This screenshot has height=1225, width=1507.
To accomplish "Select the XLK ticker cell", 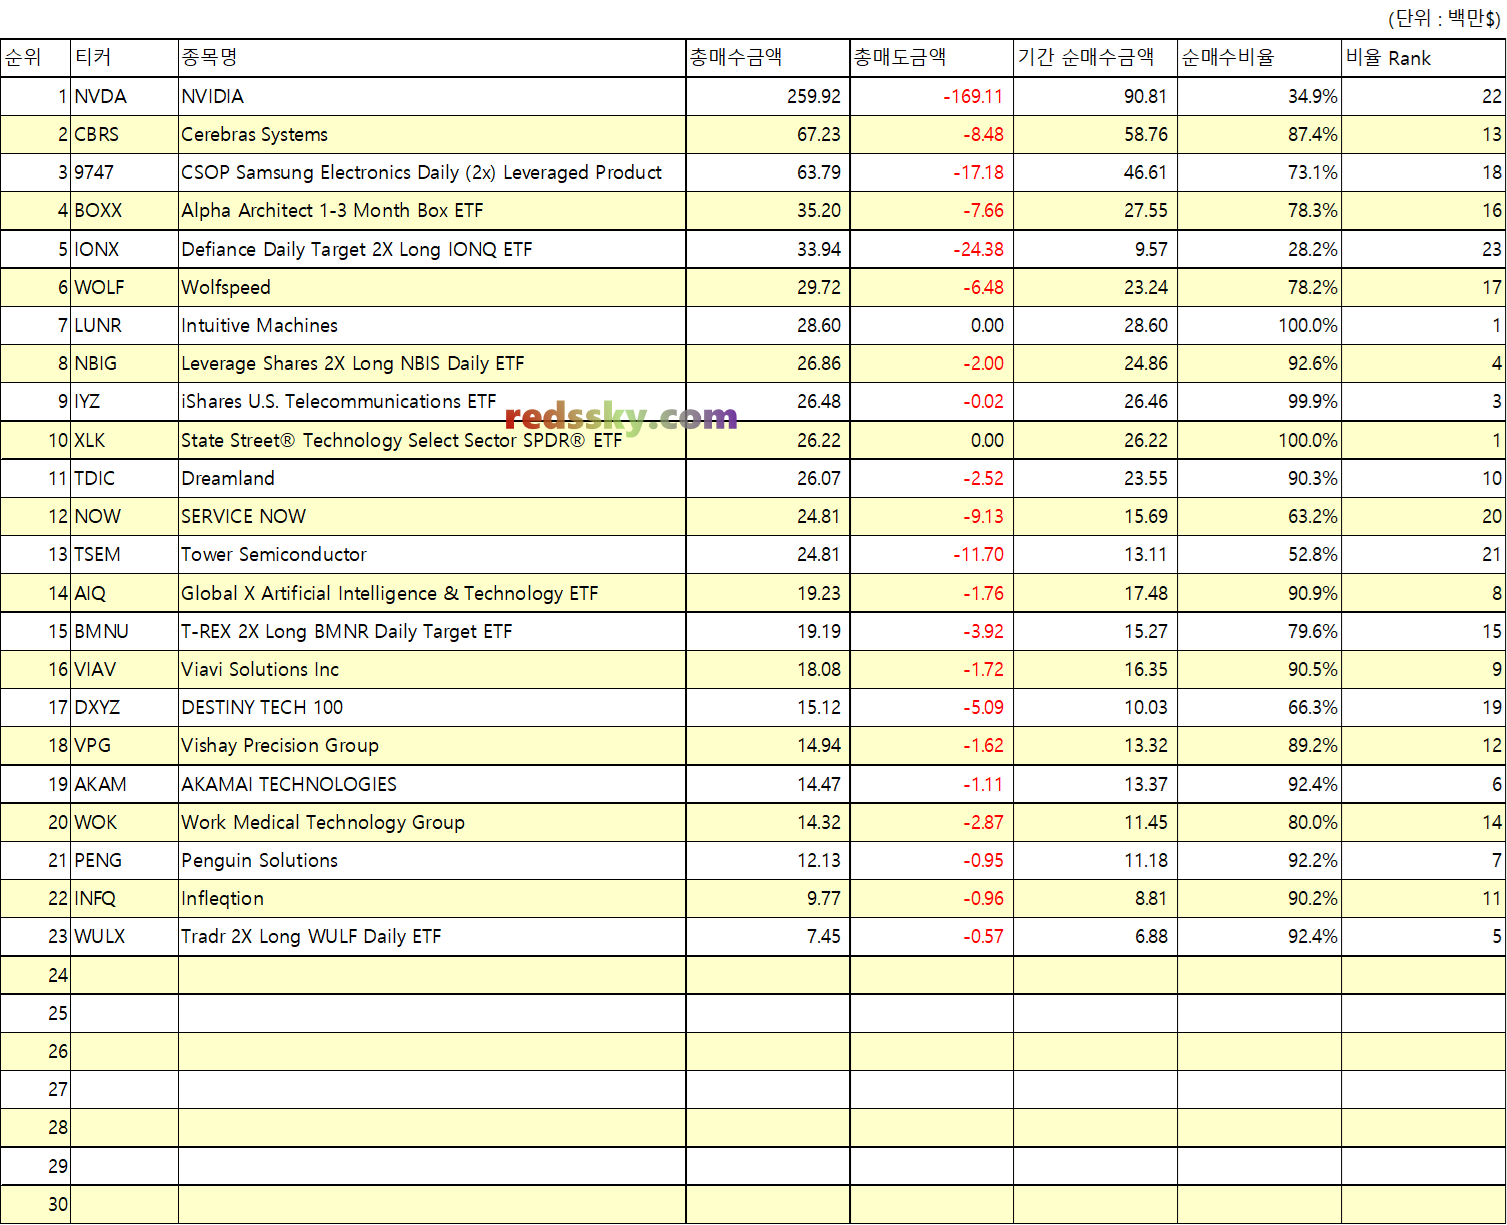I will click(x=124, y=440).
